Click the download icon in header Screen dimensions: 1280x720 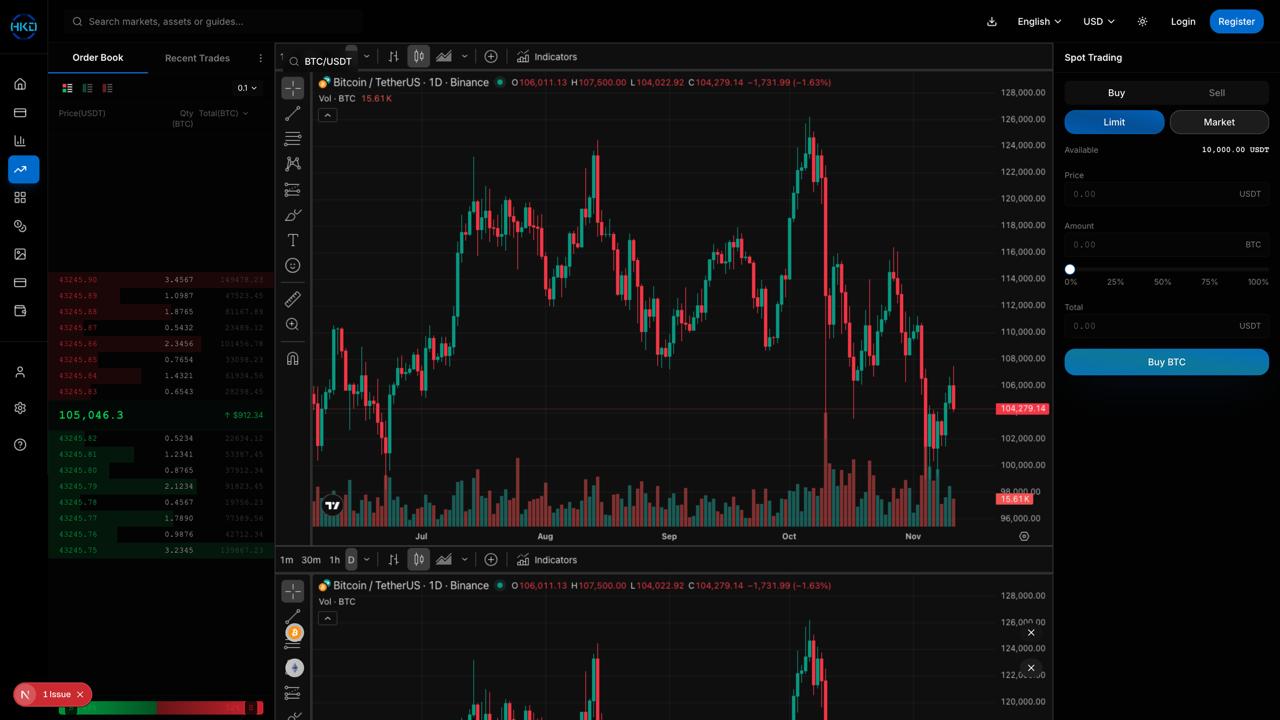pyautogui.click(x=992, y=21)
